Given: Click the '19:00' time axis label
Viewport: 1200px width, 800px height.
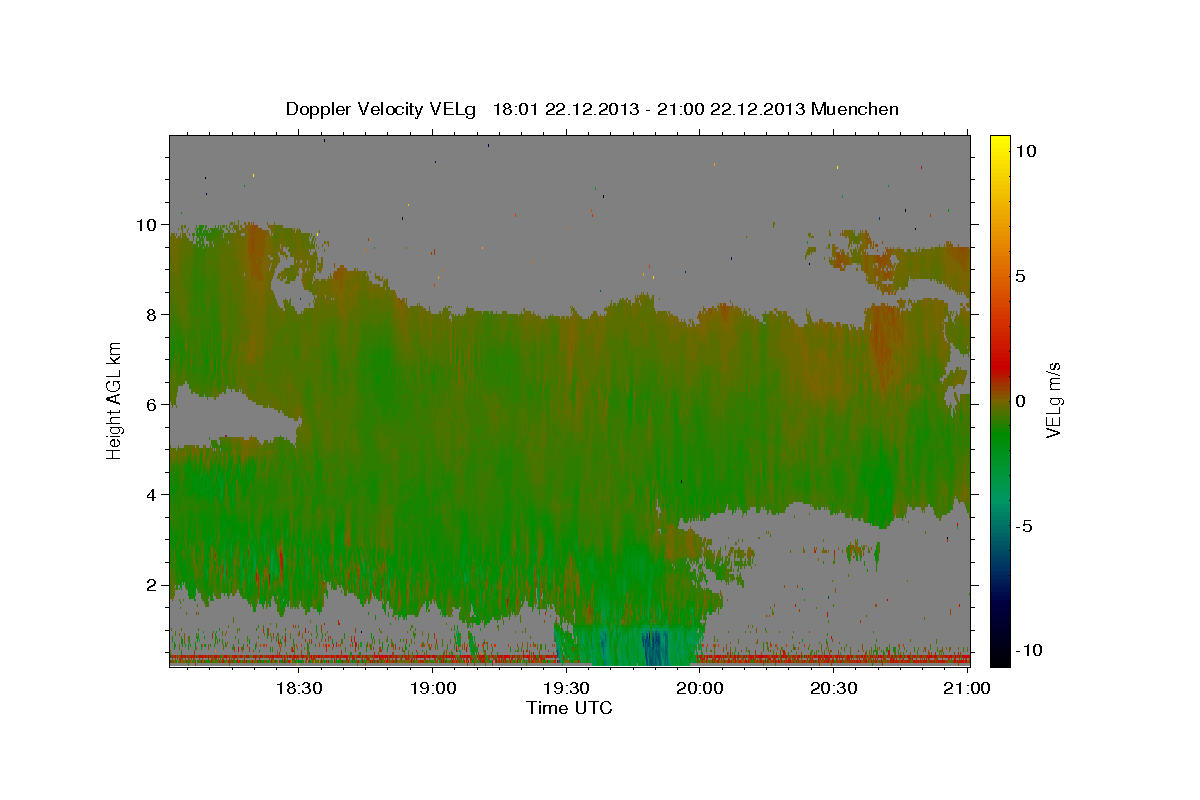Looking at the screenshot, I should (x=432, y=688).
